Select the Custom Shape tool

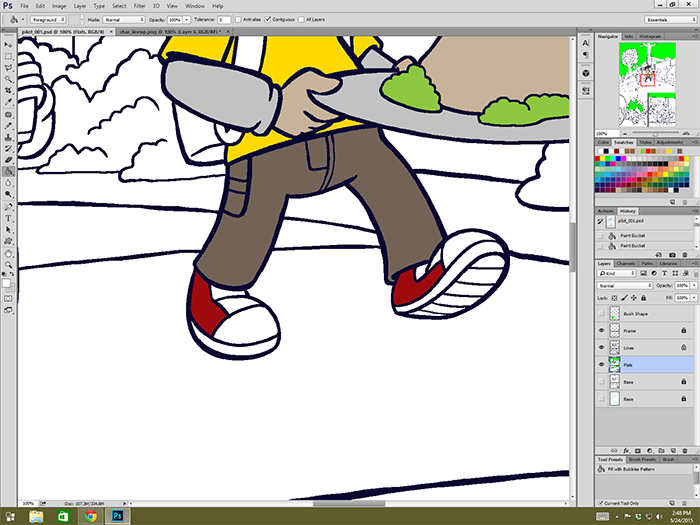click(x=8, y=241)
